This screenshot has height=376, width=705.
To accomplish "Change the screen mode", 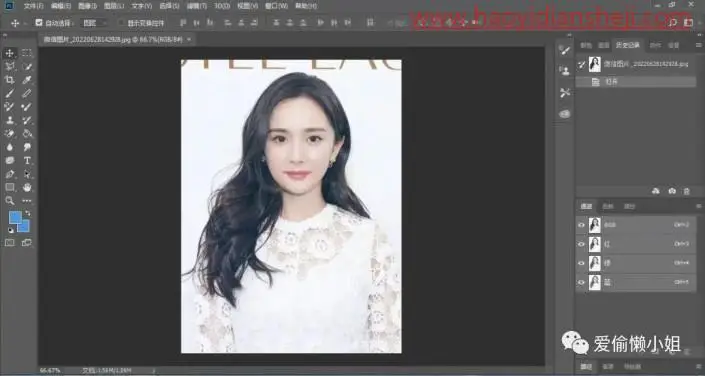I will 27,243.
